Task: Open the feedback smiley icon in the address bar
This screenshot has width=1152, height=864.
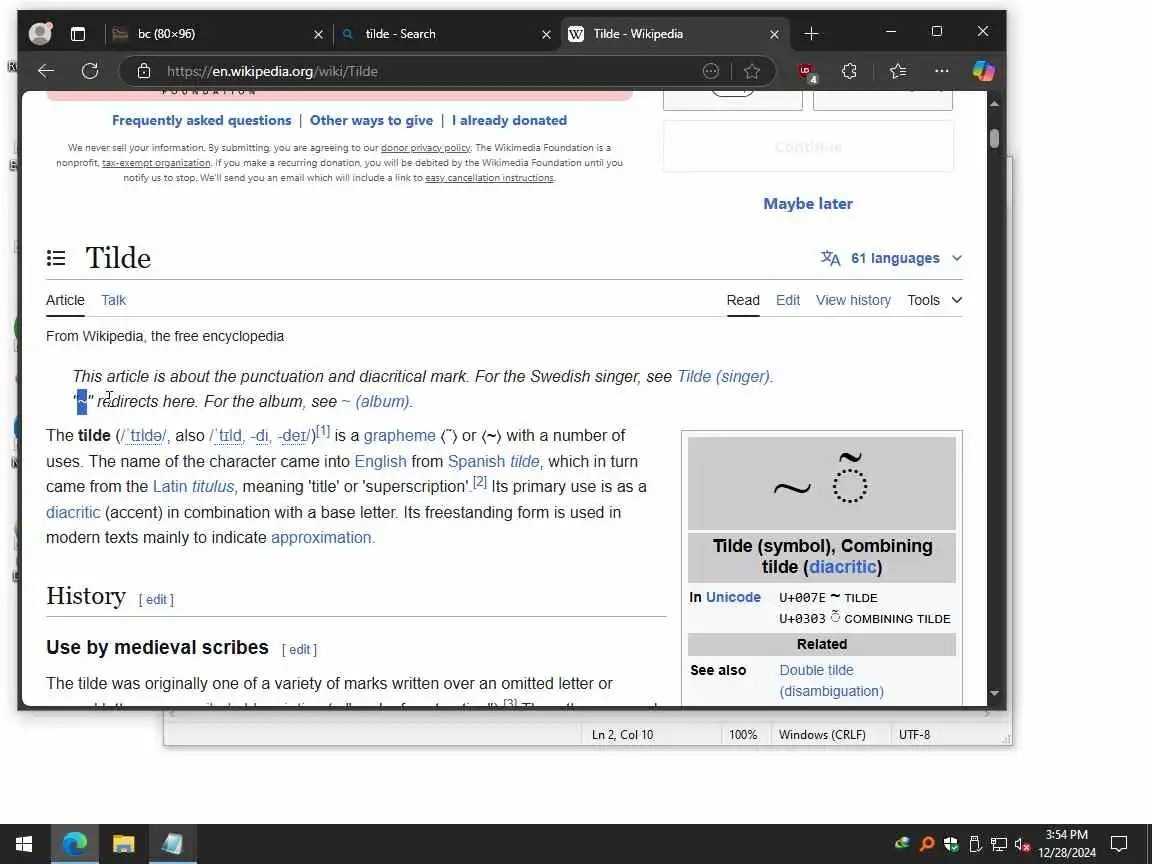Action: click(710, 71)
